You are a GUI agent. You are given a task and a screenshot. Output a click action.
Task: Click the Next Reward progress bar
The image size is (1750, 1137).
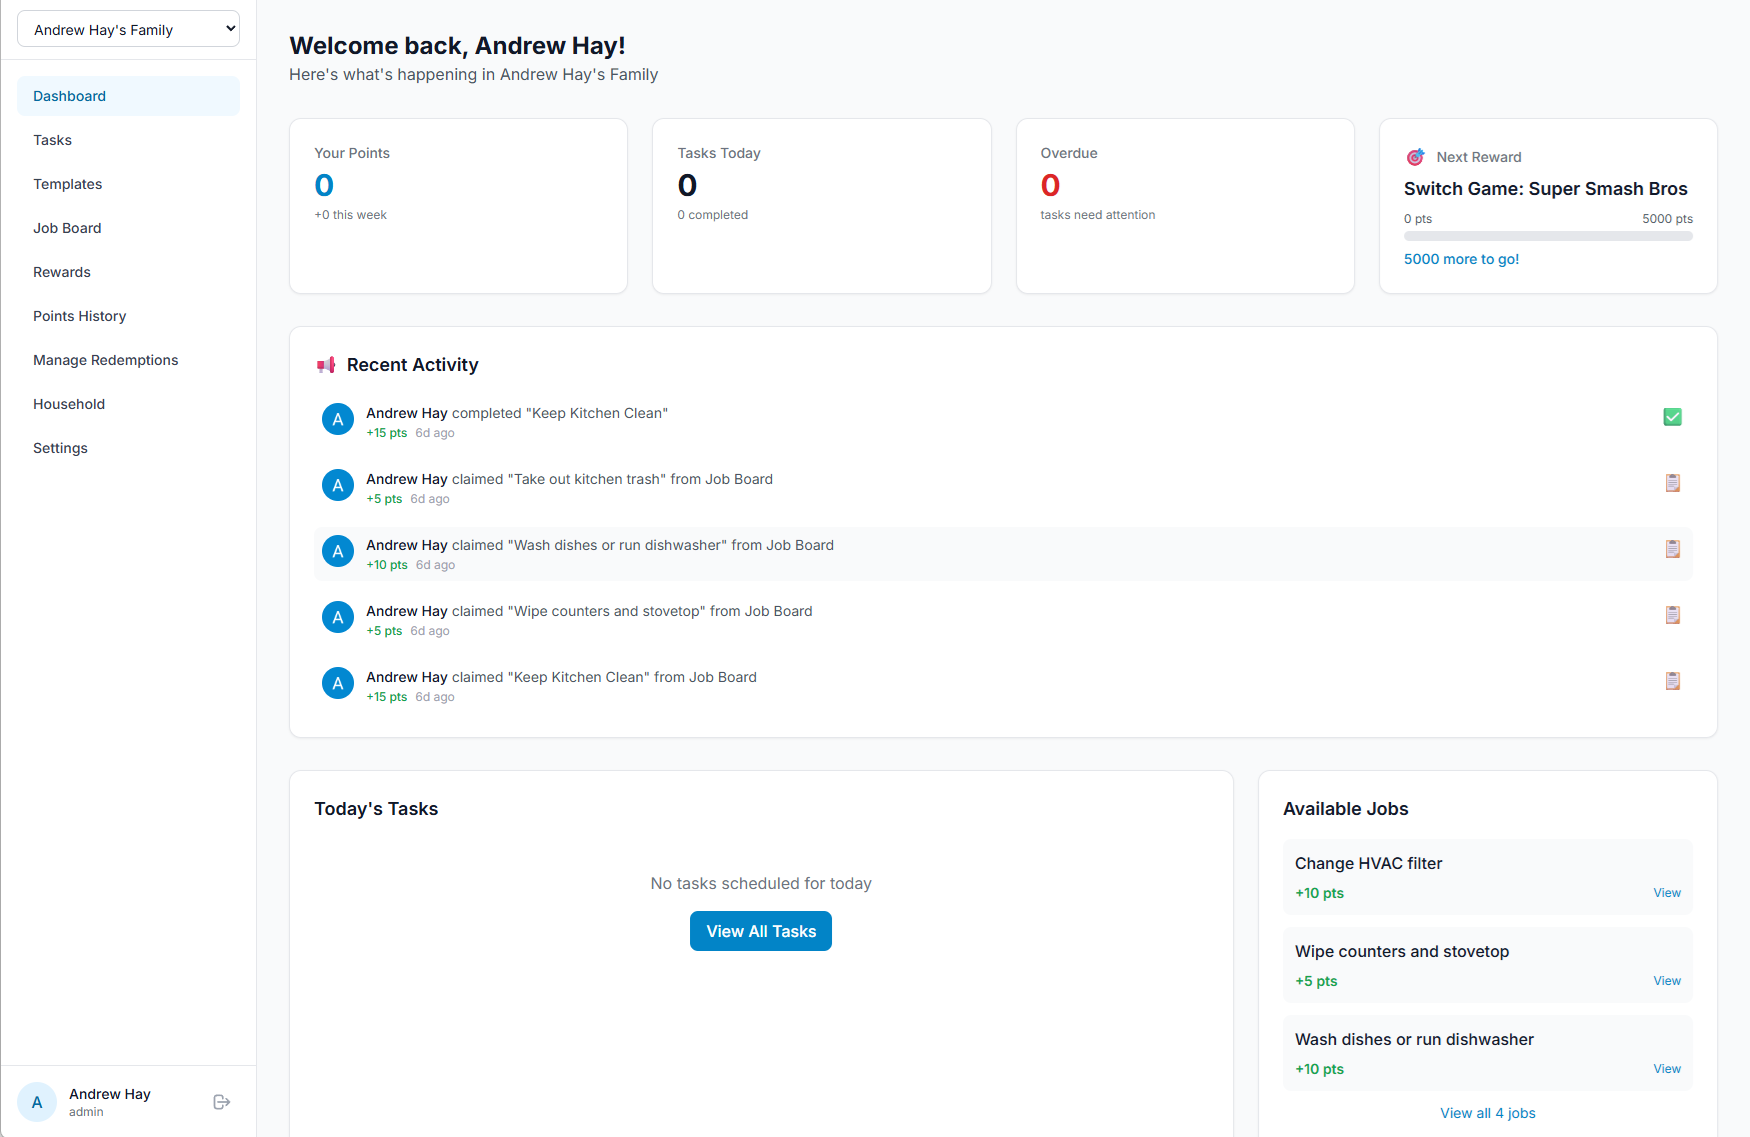[1548, 236]
